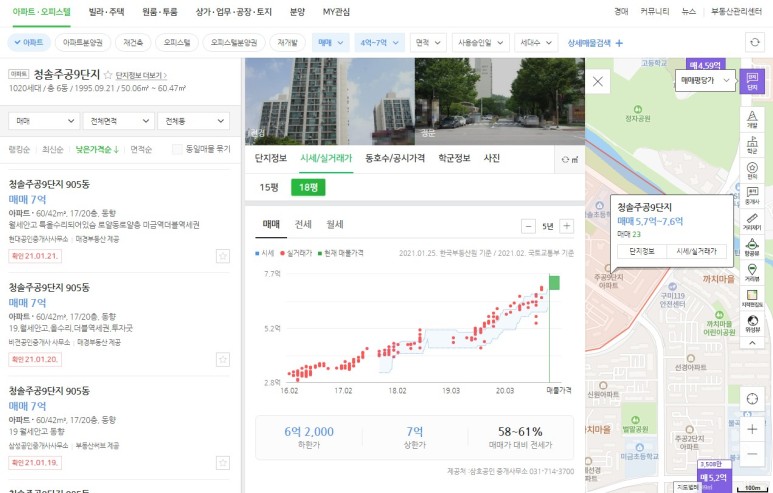773x493 pixels.
Task: Open 면적 area filter dropdown
Action: coord(428,43)
